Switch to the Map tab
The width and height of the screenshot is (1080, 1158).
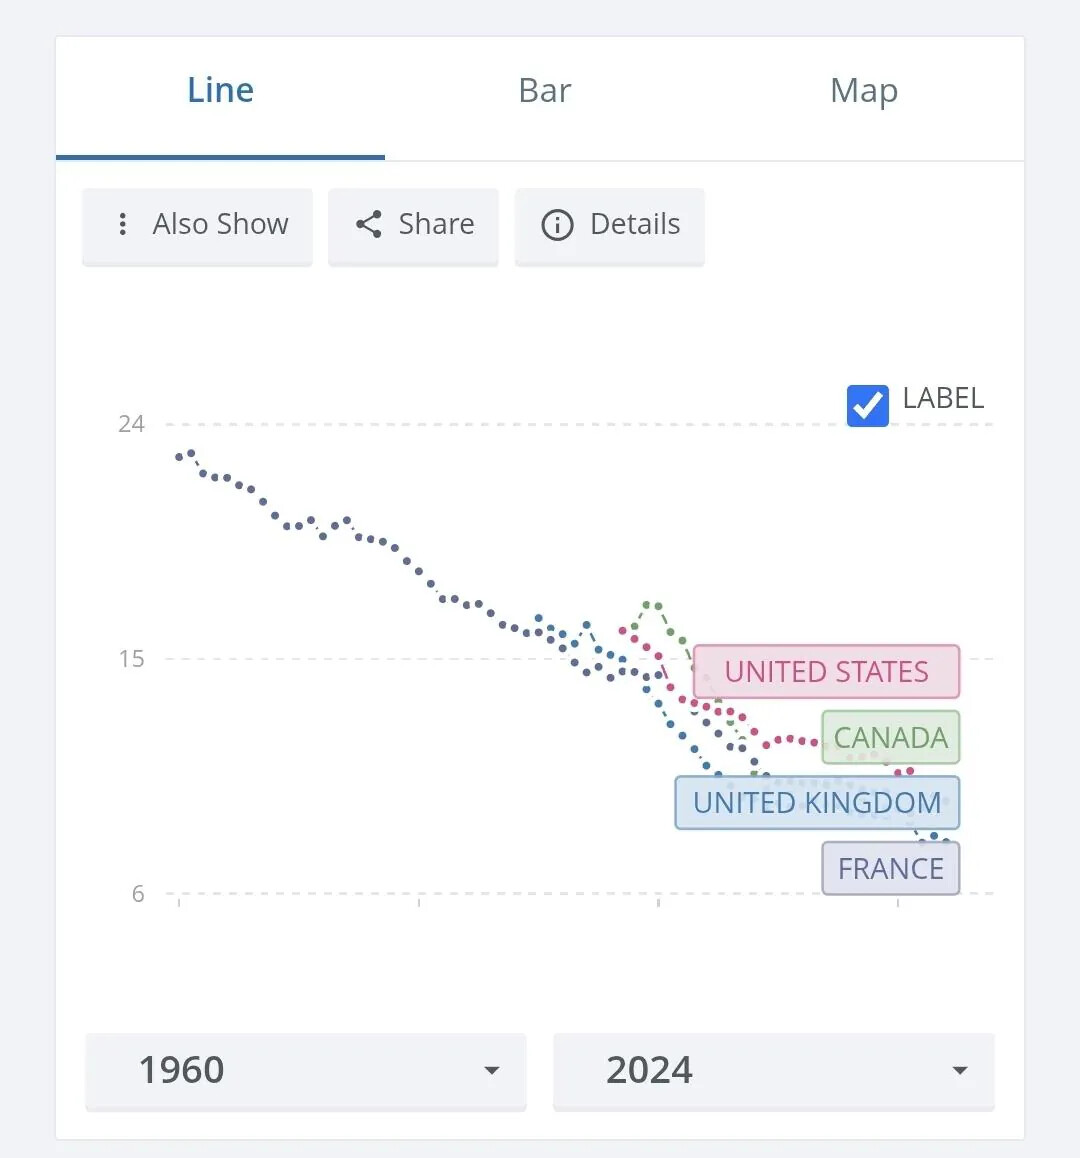click(864, 91)
